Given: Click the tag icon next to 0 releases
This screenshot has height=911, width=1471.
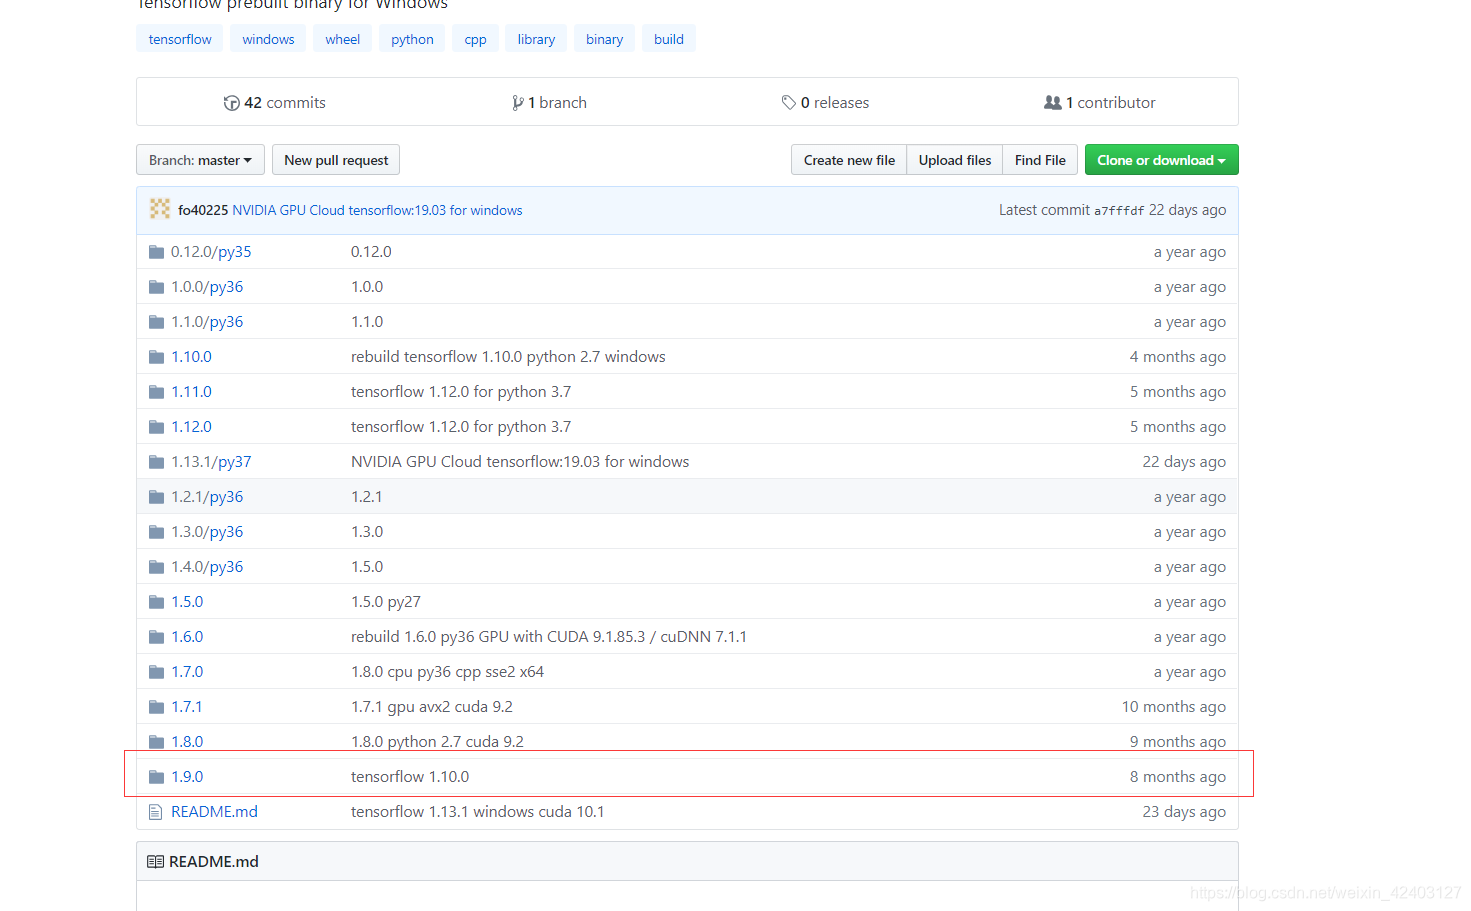Looking at the screenshot, I should (789, 103).
